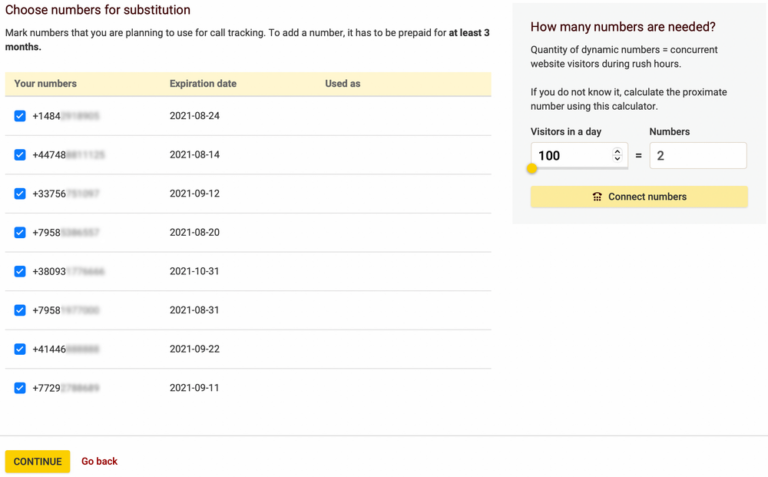Screen dimensions: 768x477
Task: Uncheck the +7729 number checkbox
Action: [20, 388]
